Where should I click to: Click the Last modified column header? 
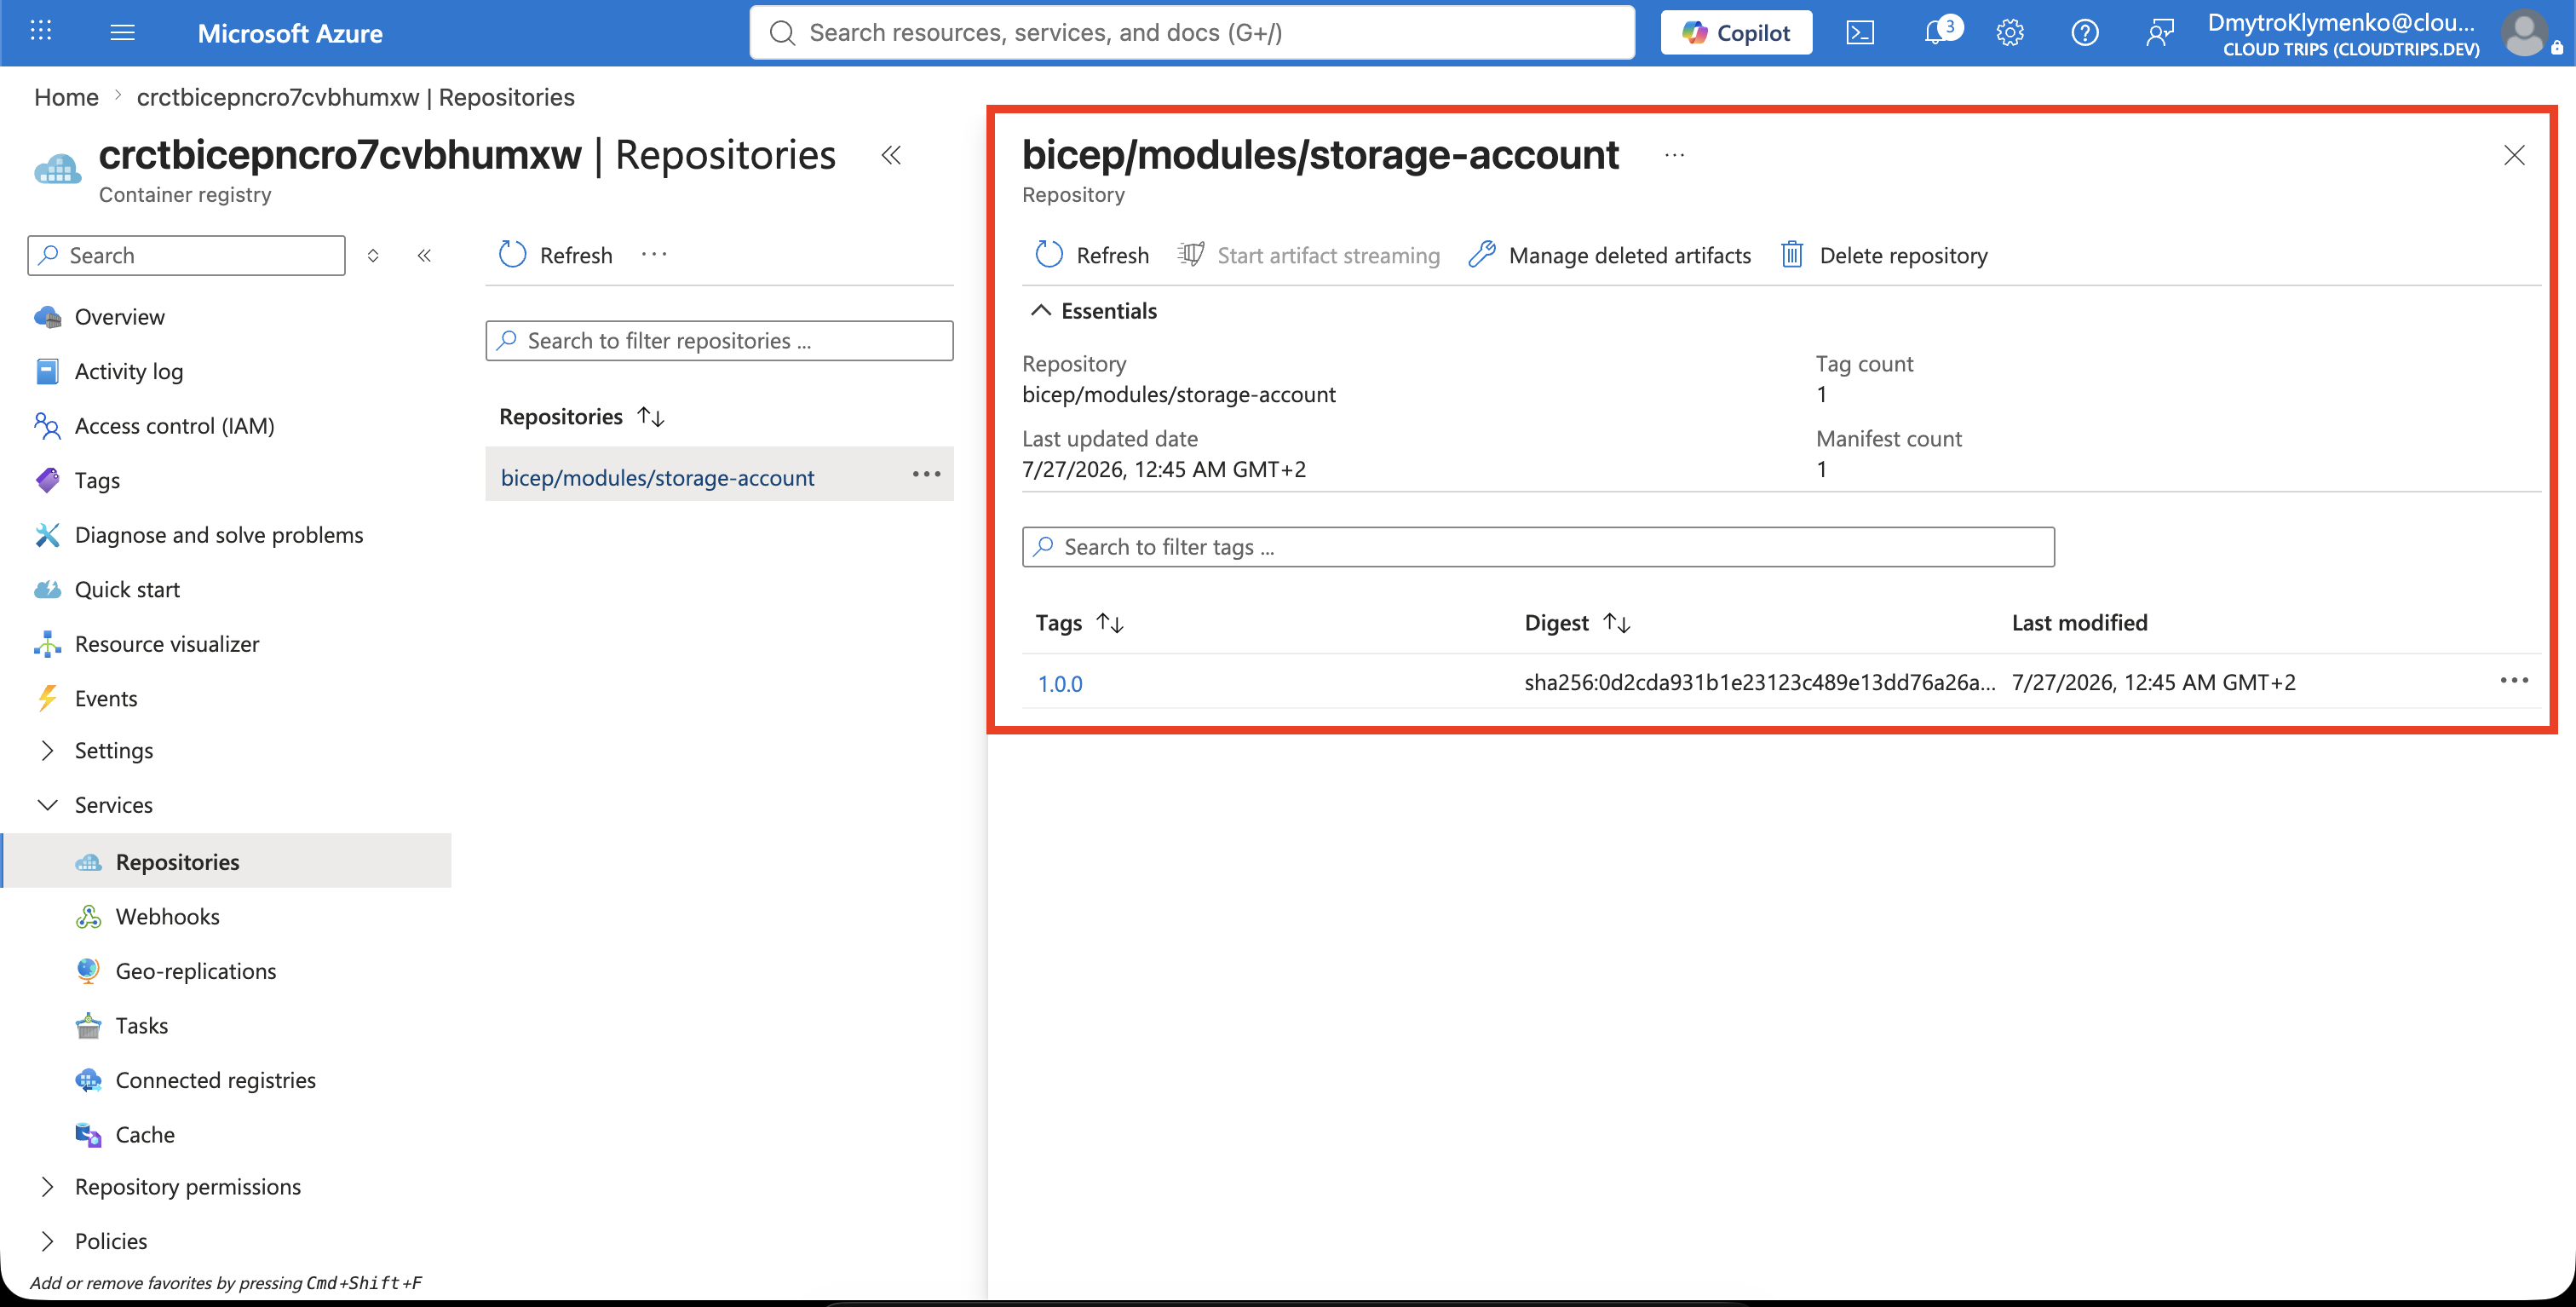(2079, 623)
